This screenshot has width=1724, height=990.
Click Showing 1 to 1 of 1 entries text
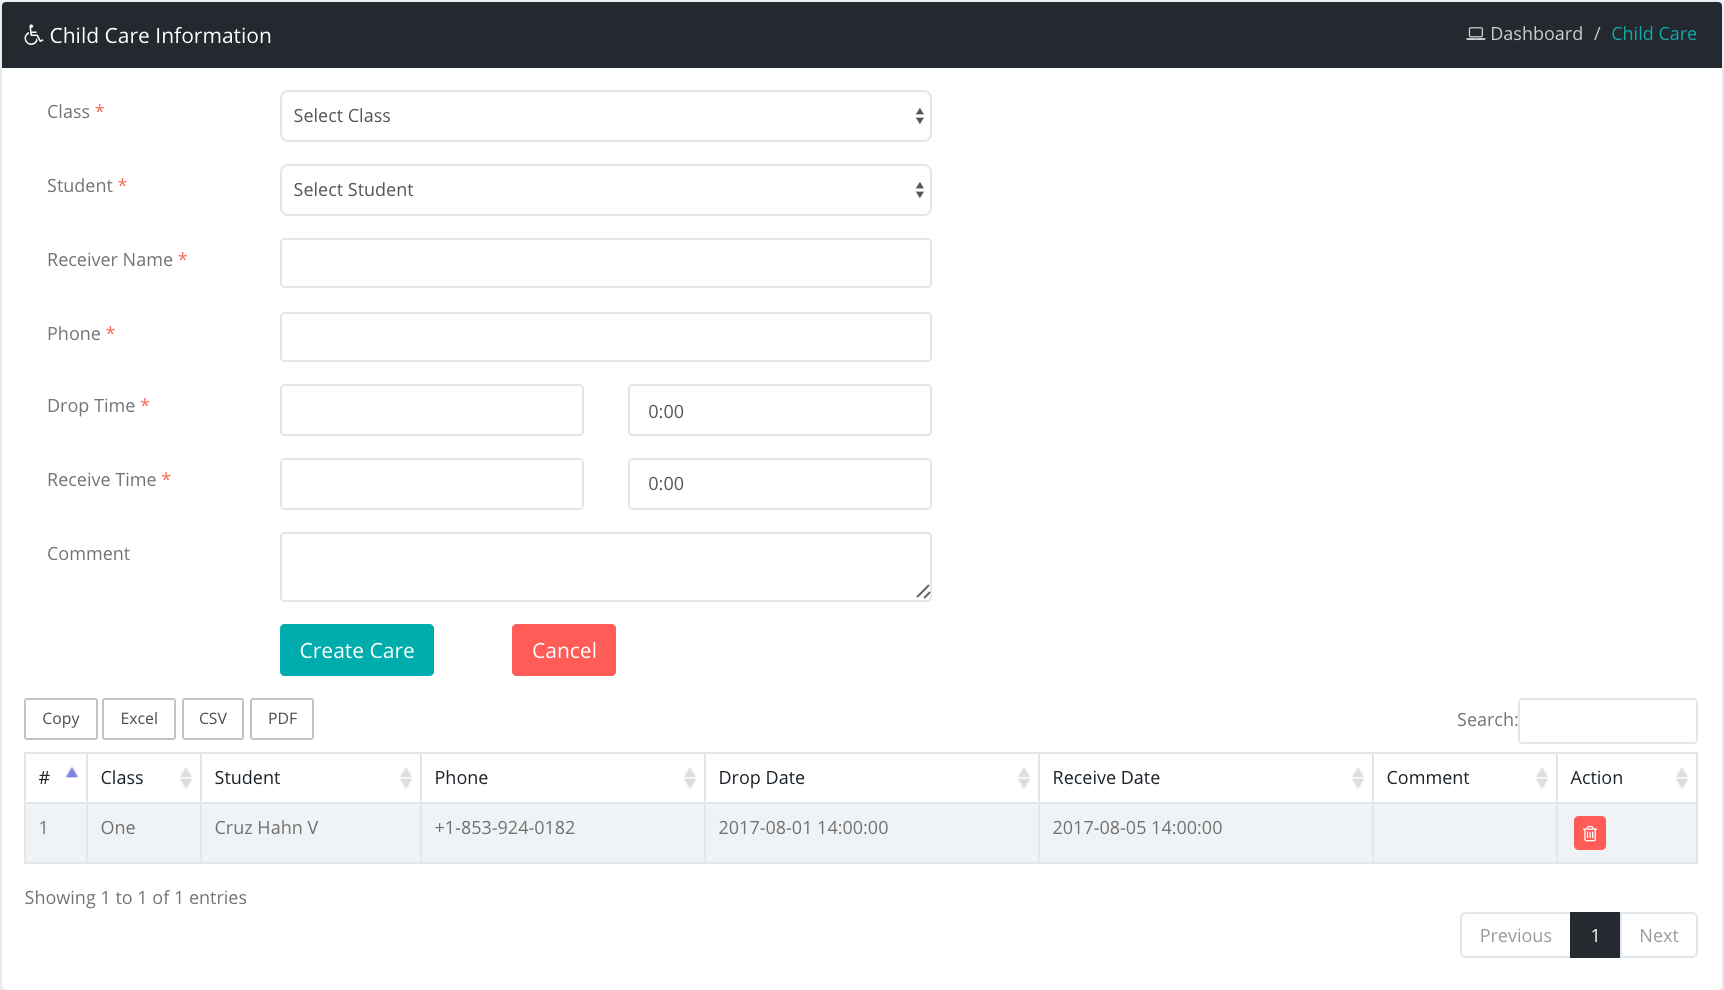coord(136,898)
